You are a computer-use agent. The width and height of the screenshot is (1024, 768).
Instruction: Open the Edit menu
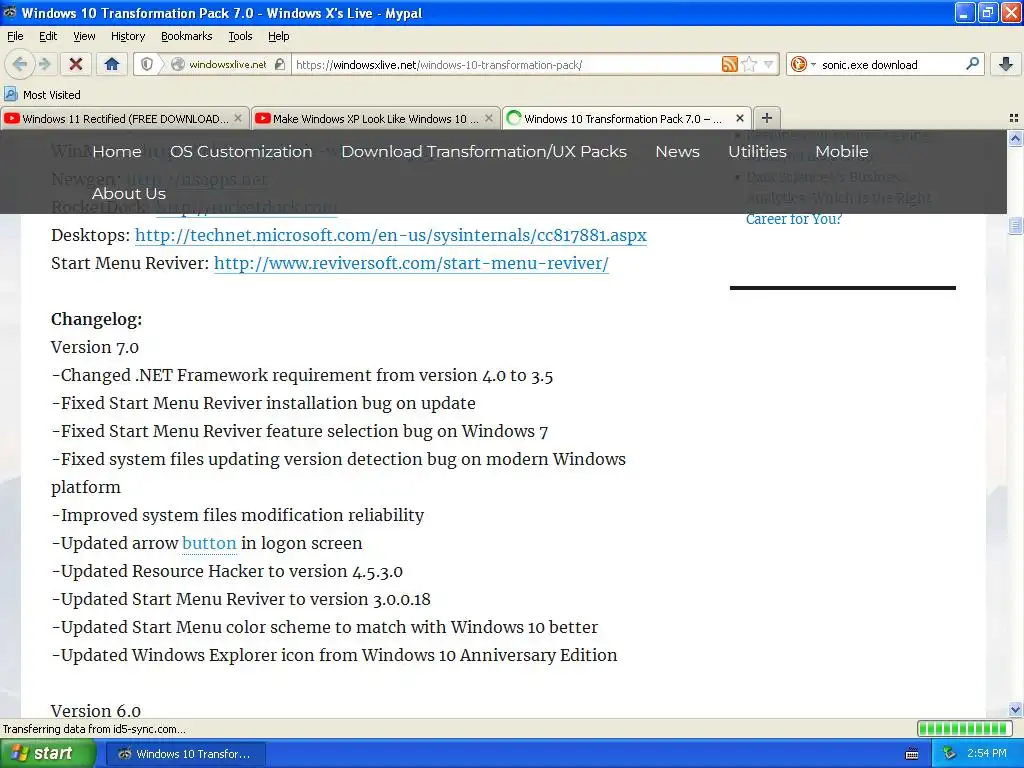point(48,36)
